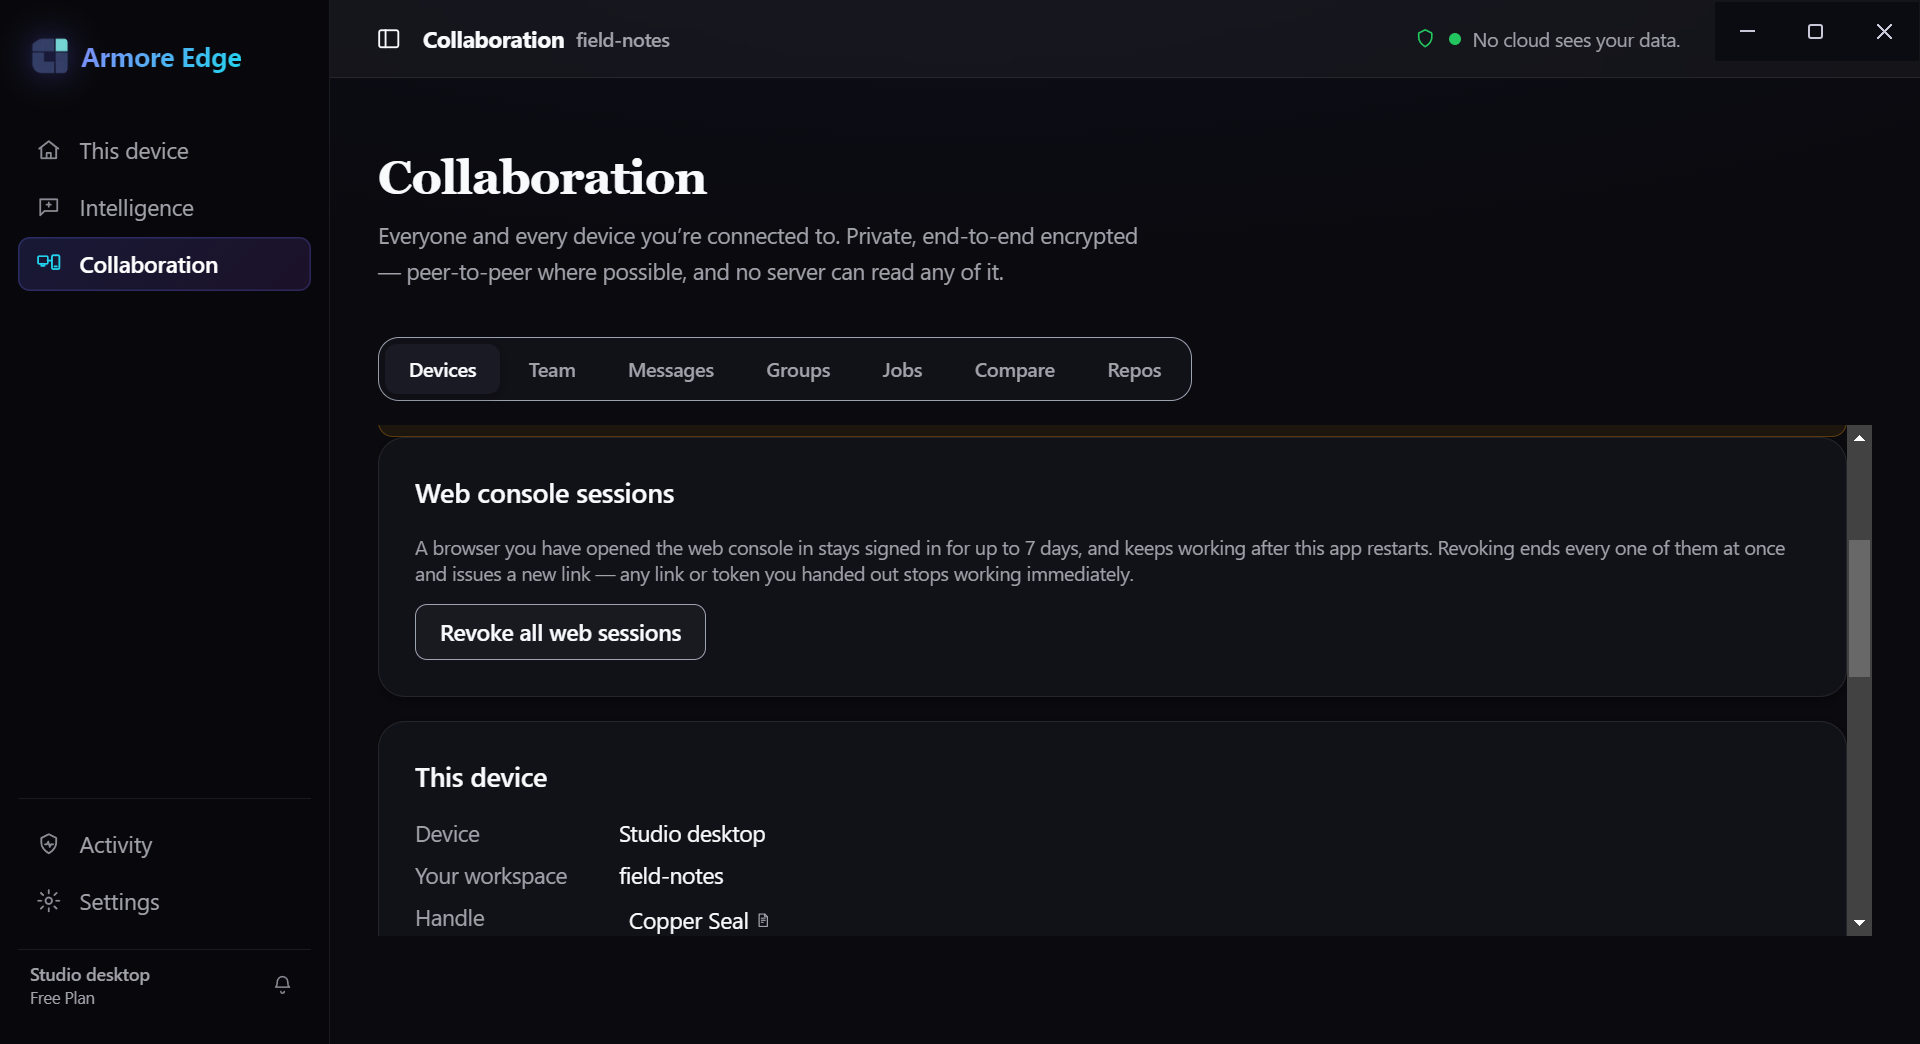The width and height of the screenshot is (1920, 1044).
Task: Open notifications bell icon
Action: tap(283, 985)
